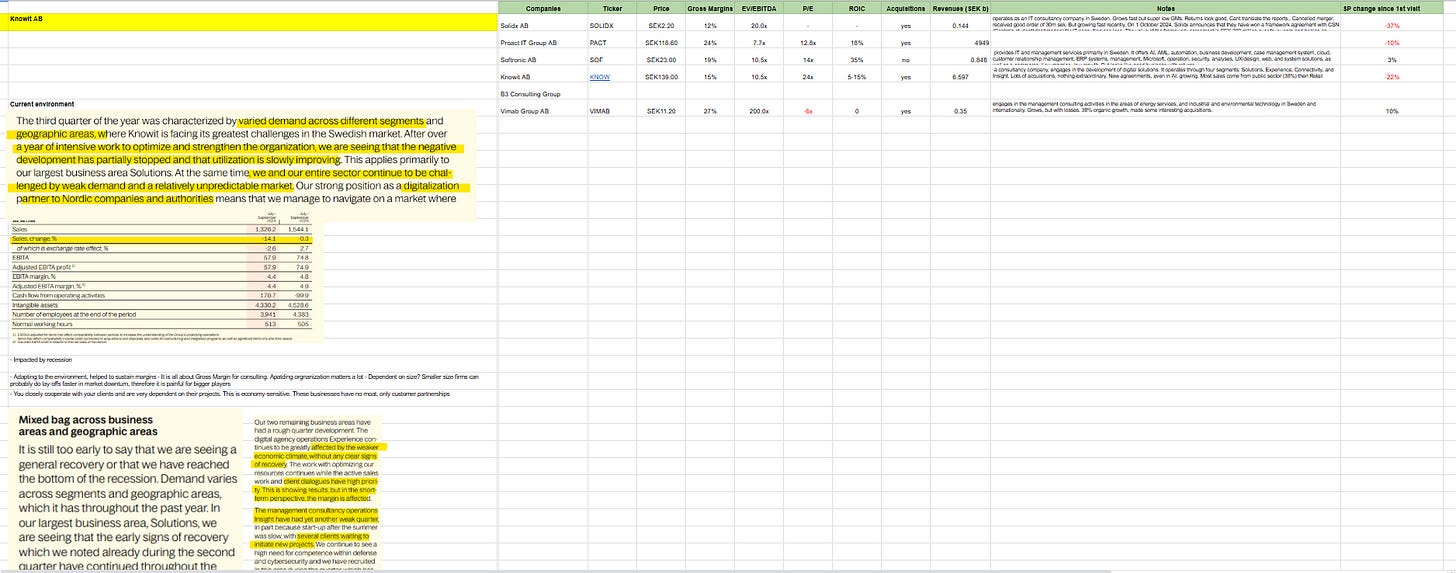Select the VIMAB ticker cell
The height and width of the screenshot is (573, 1456).
(612, 110)
